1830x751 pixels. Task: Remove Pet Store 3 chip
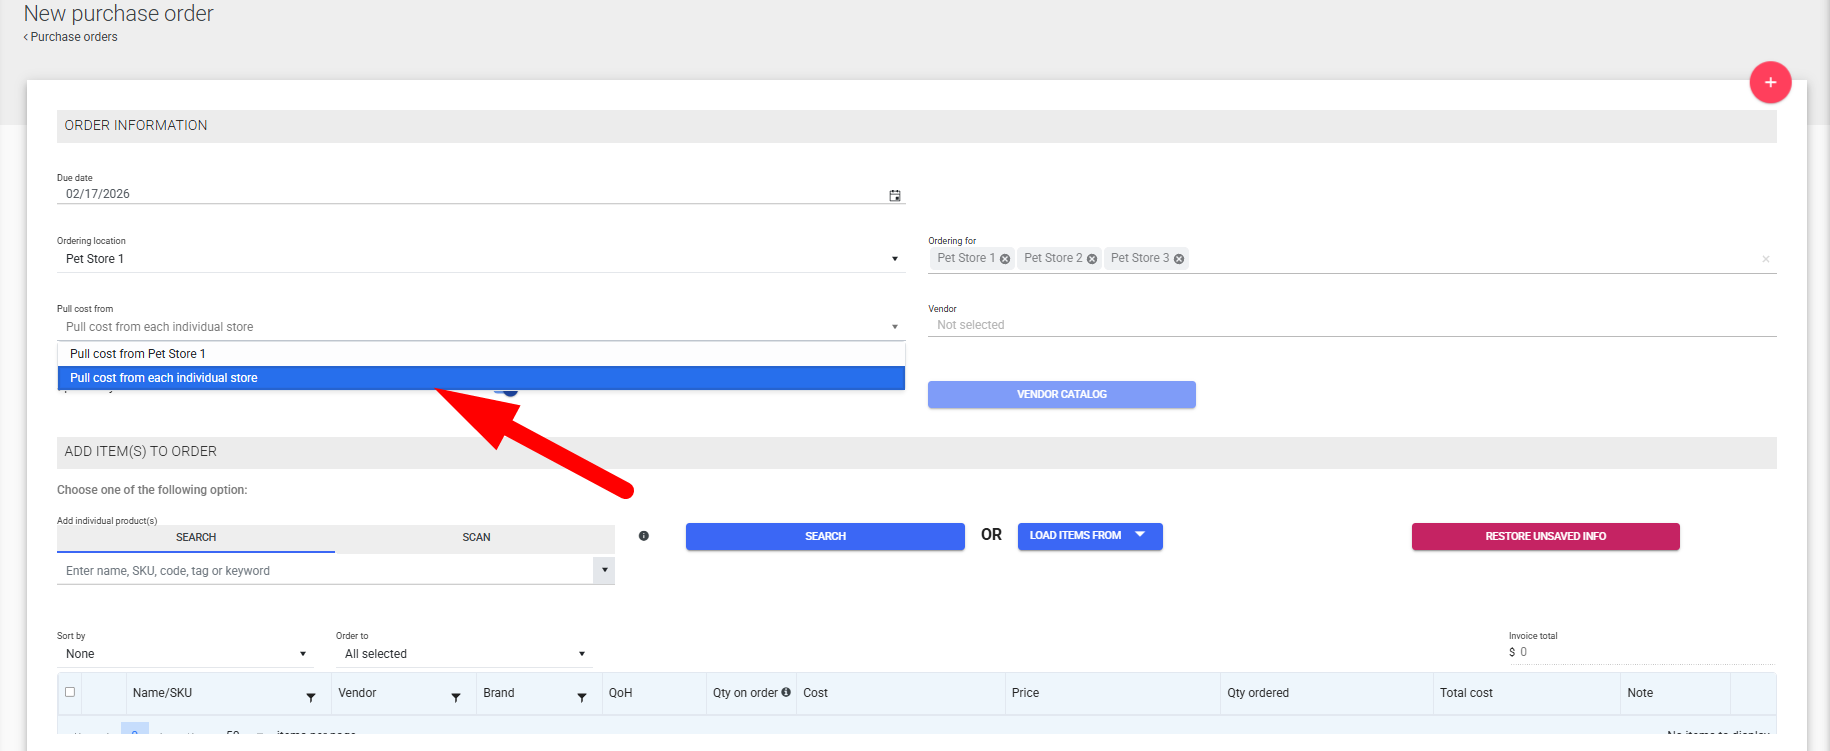[x=1179, y=259]
